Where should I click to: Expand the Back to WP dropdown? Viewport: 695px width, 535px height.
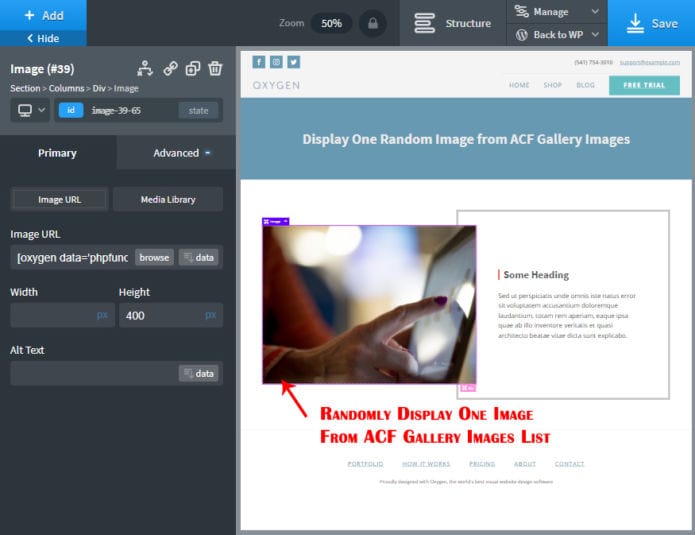558,35
